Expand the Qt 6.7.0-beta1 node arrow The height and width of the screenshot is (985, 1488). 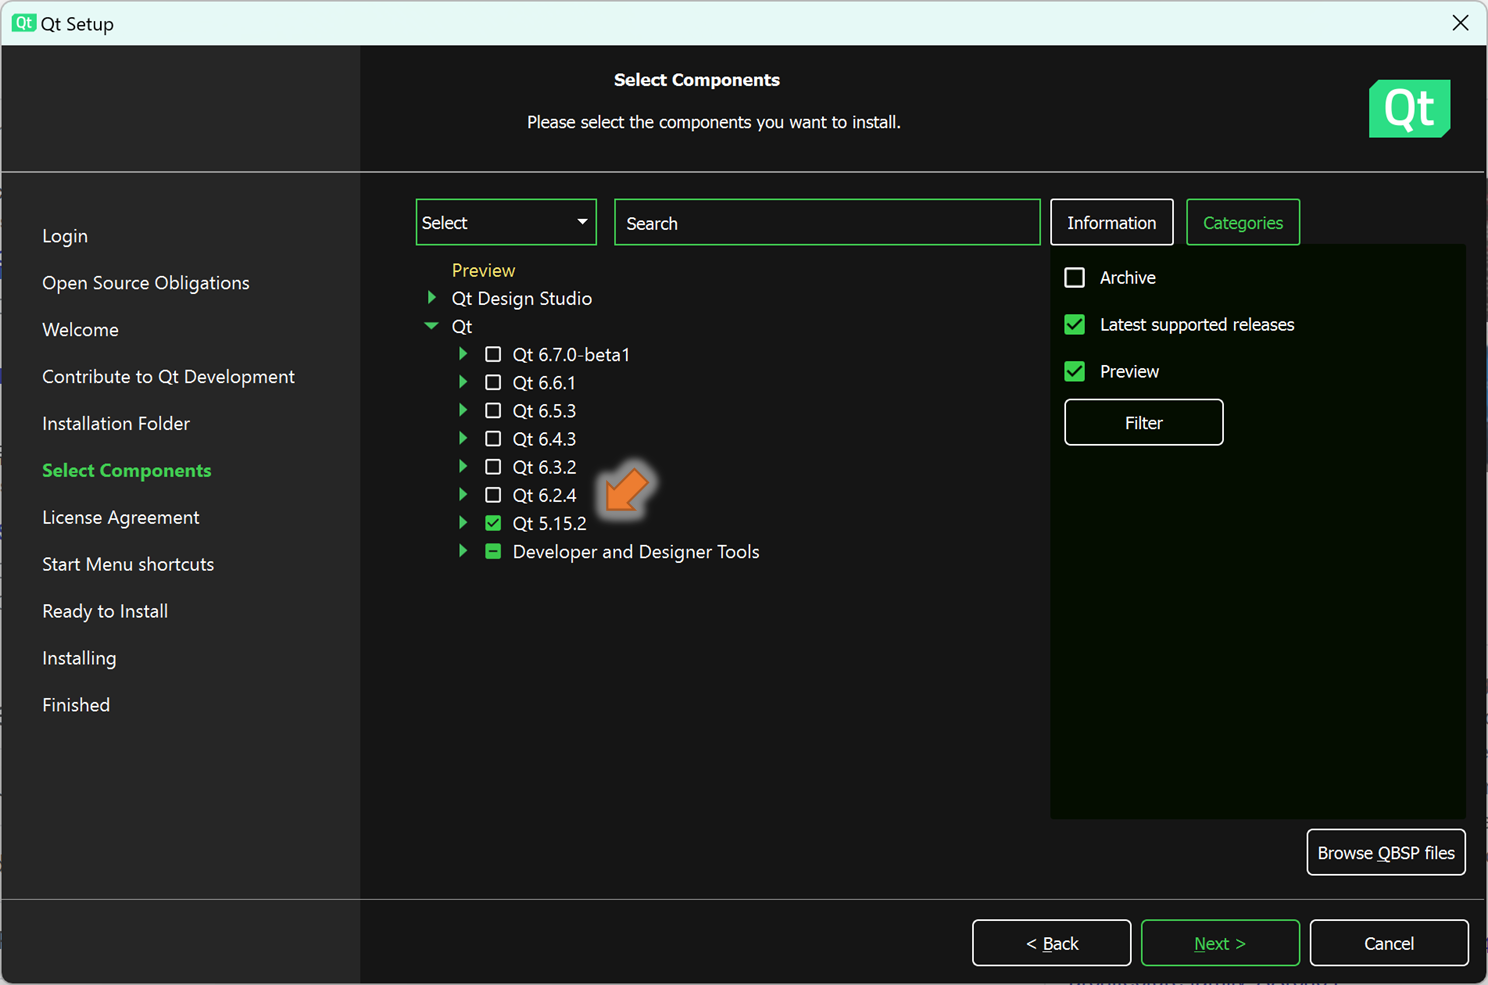coord(462,353)
